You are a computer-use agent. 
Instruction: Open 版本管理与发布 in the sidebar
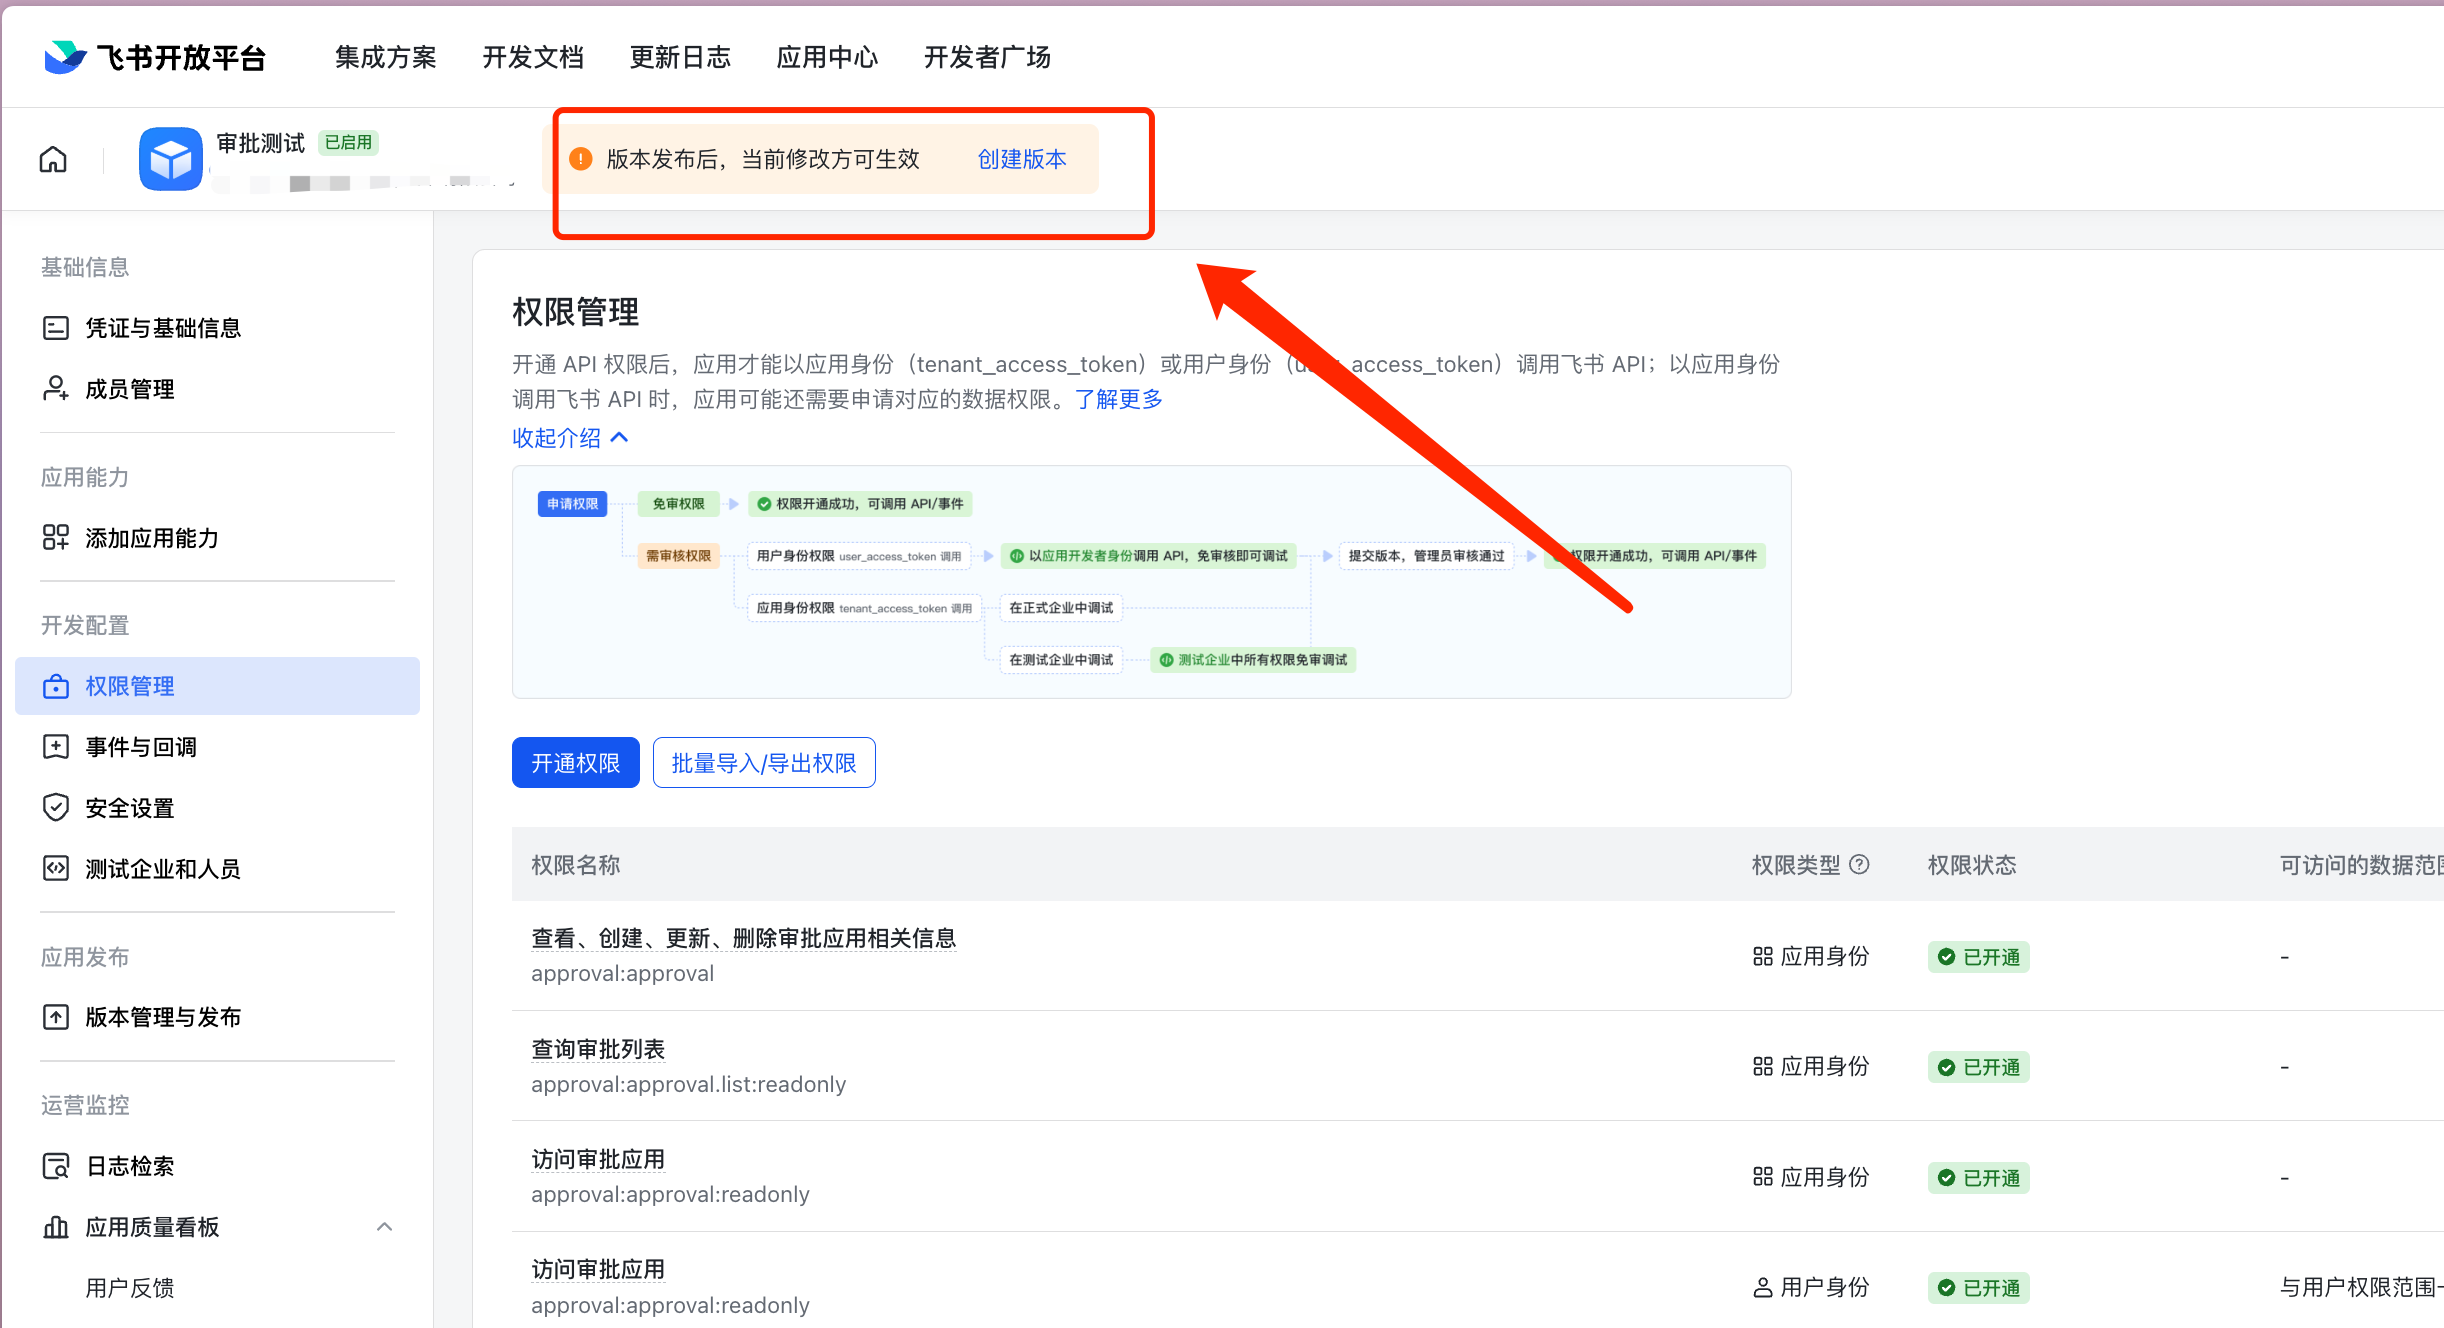(x=163, y=1017)
